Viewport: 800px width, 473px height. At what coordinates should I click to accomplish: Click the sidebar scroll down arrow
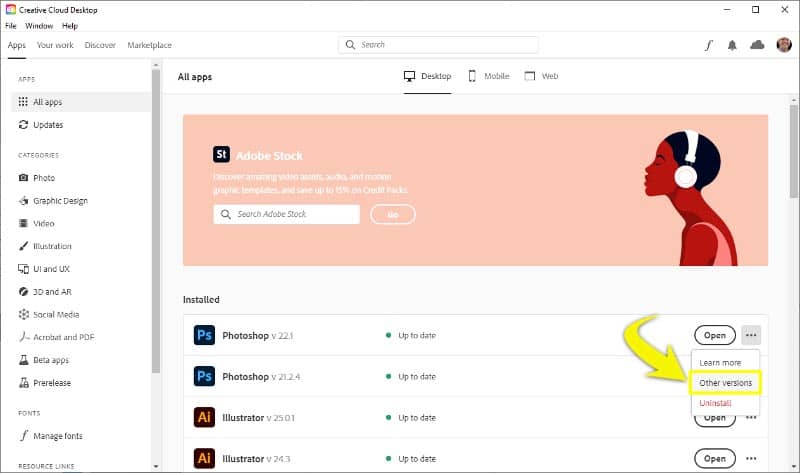point(156,466)
